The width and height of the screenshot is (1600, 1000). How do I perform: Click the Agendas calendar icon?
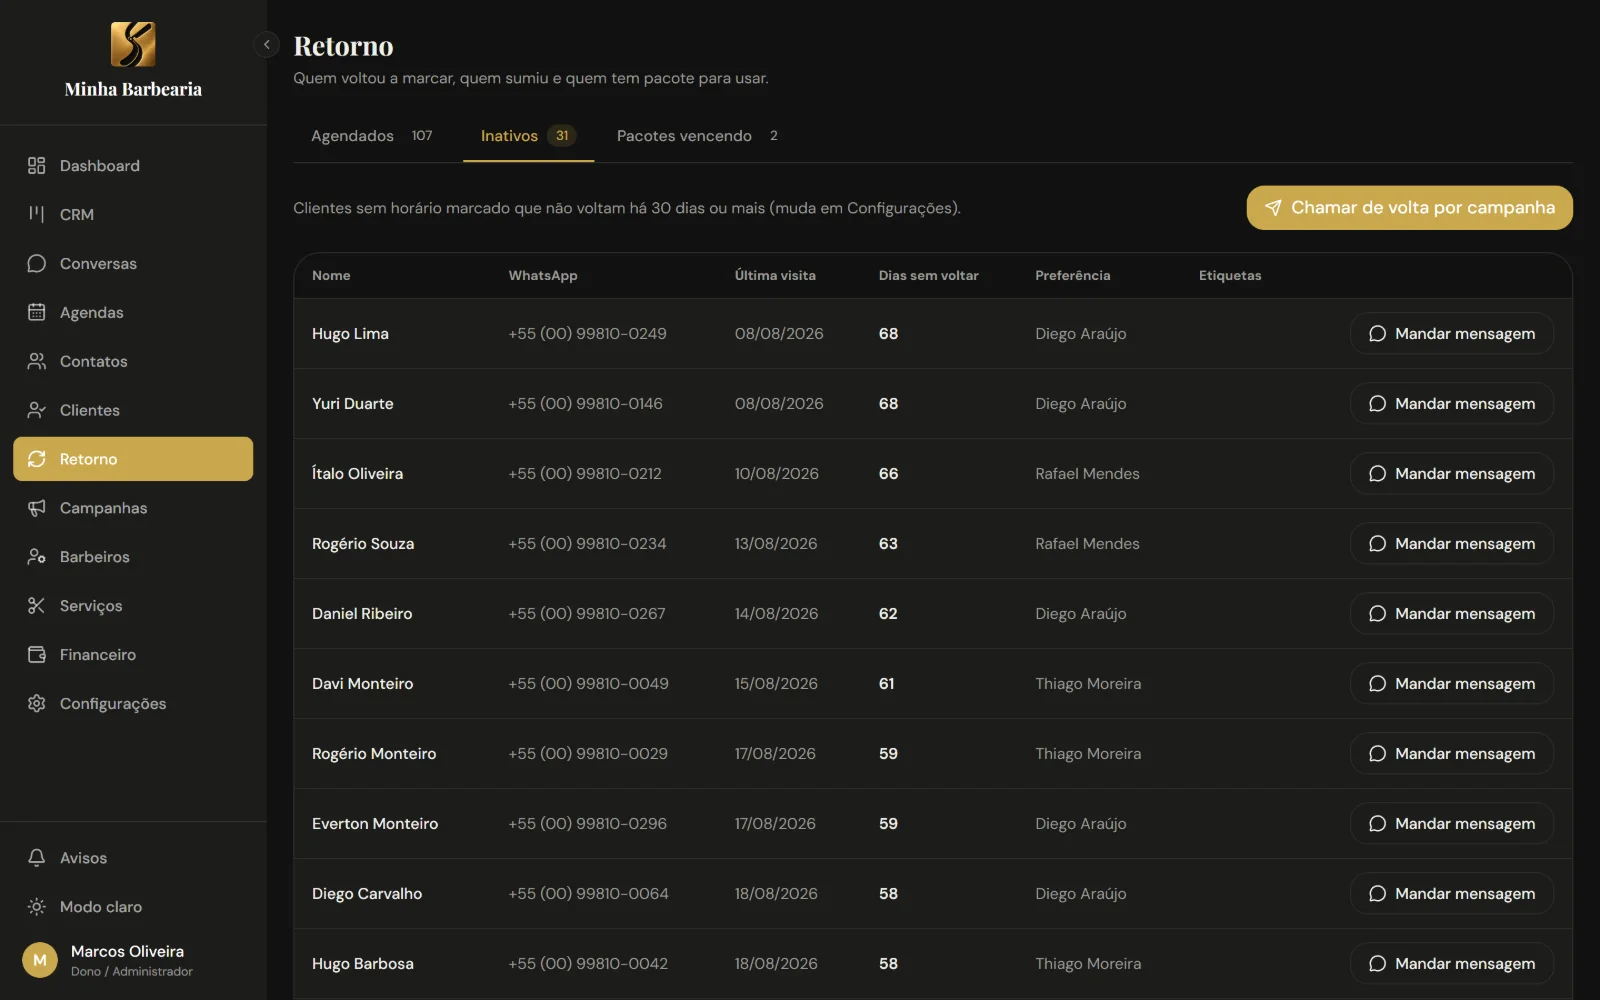pos(37,312)
